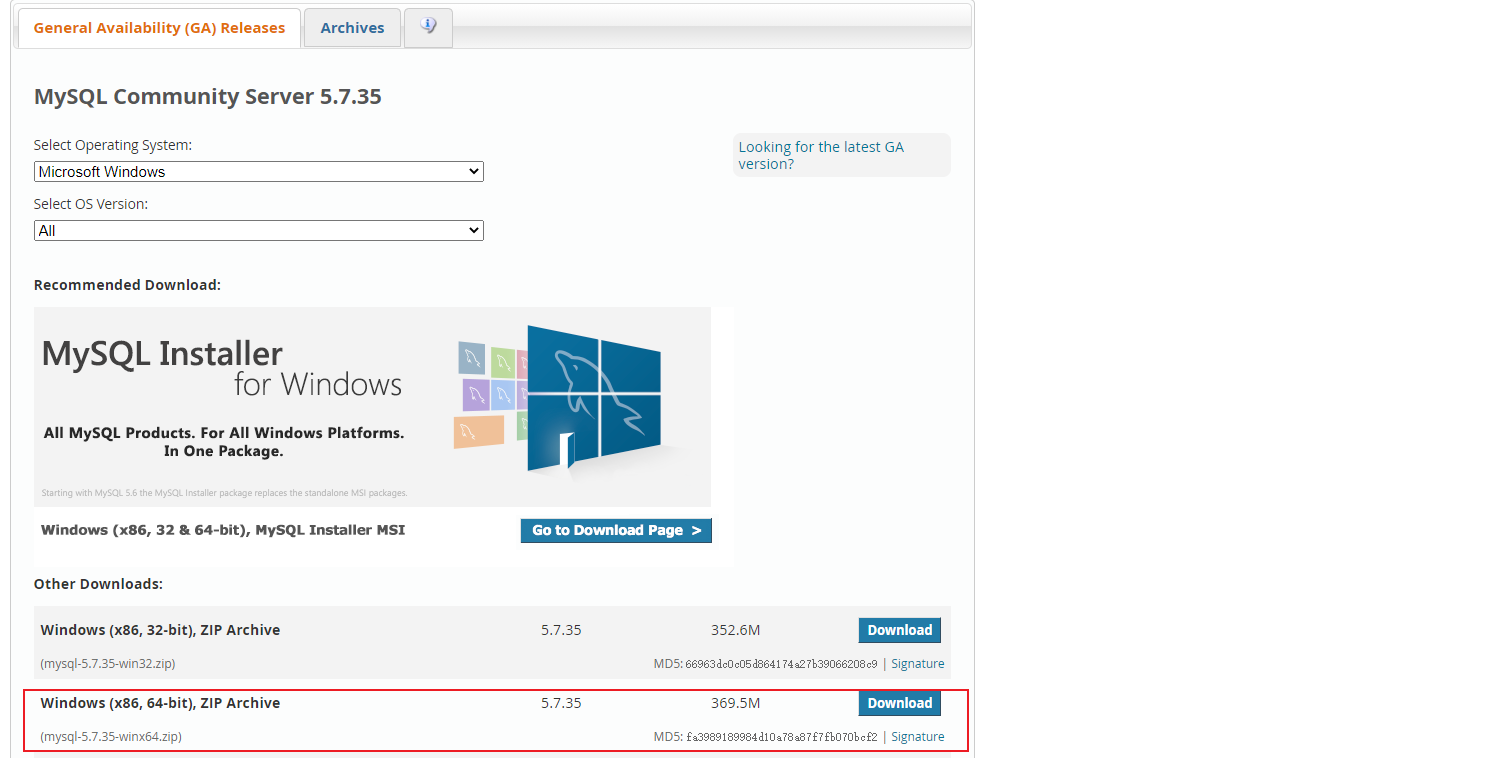Open the Select OS Version dropdown
The height and width of the screenshot is (758, 1502).
click(x=258, y=230)
